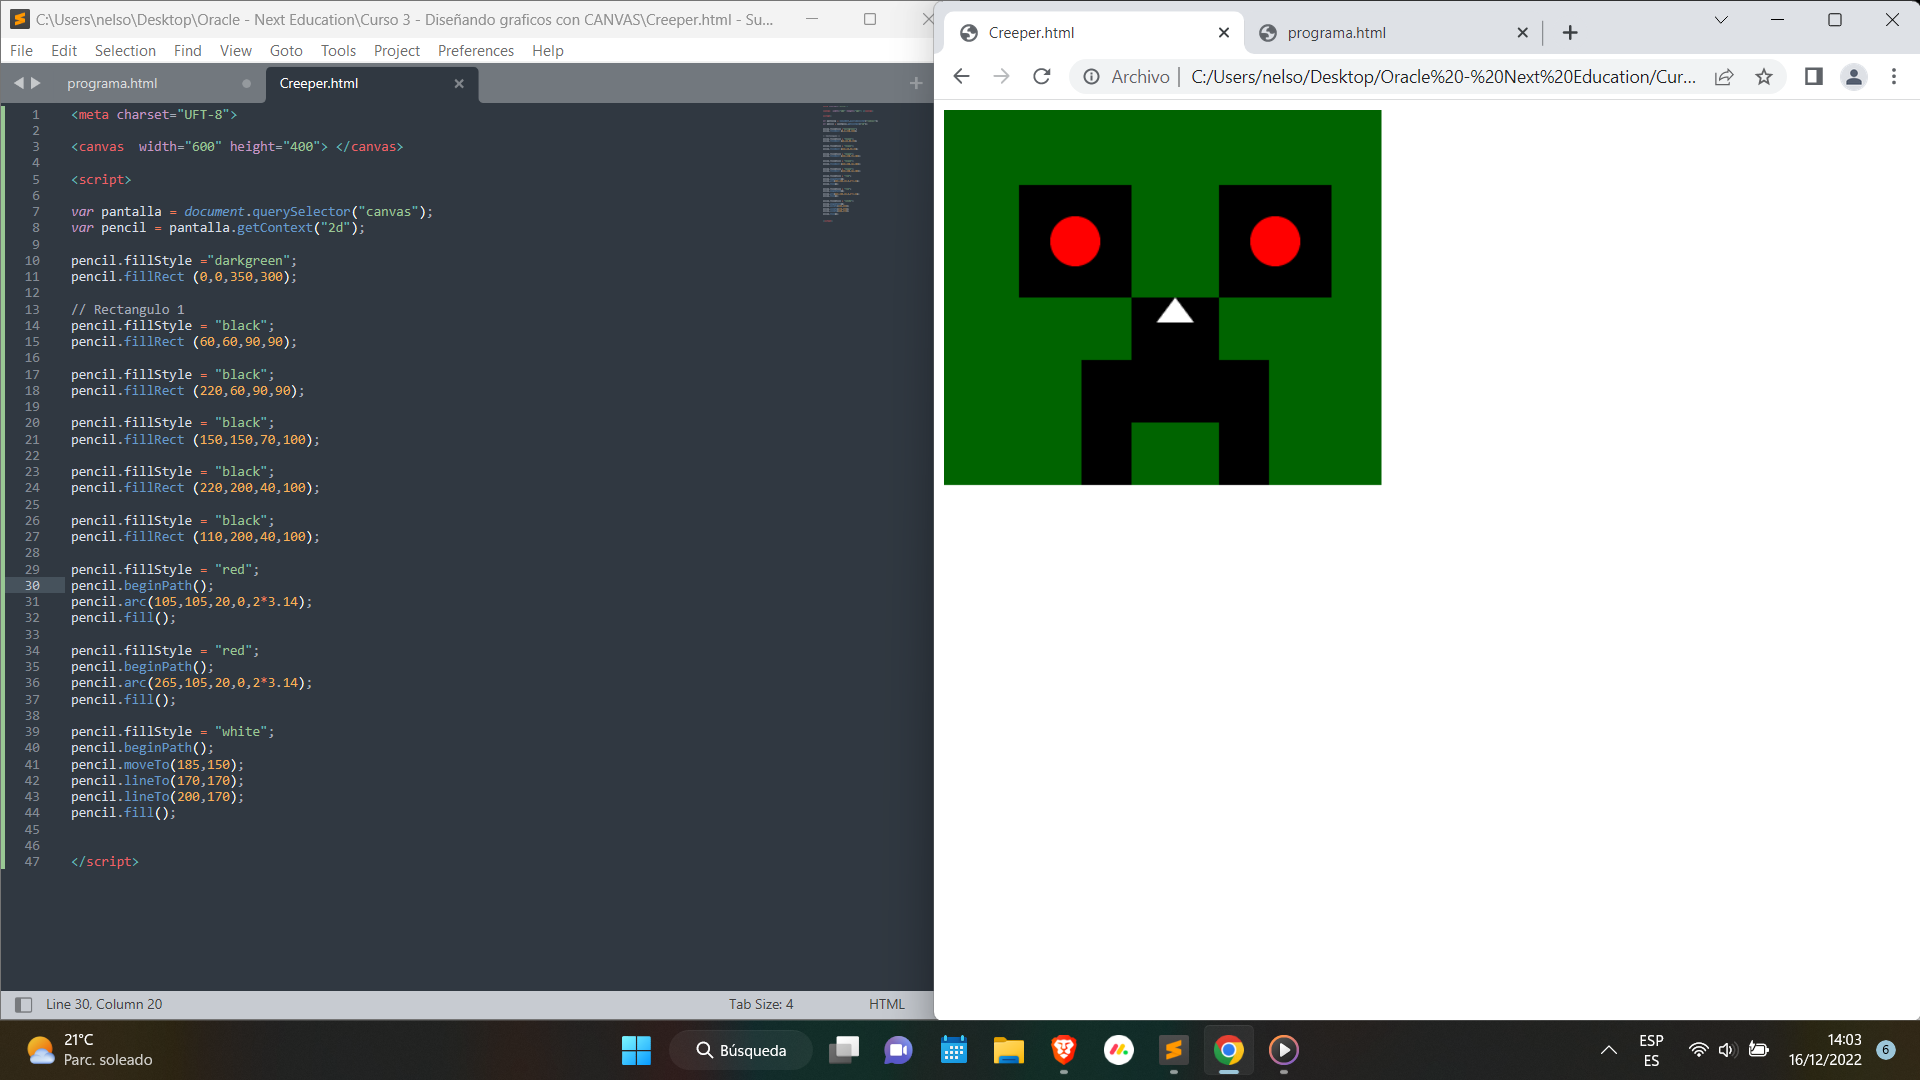Open clock and date 16/12/2022

[x=1825, y=1050]
